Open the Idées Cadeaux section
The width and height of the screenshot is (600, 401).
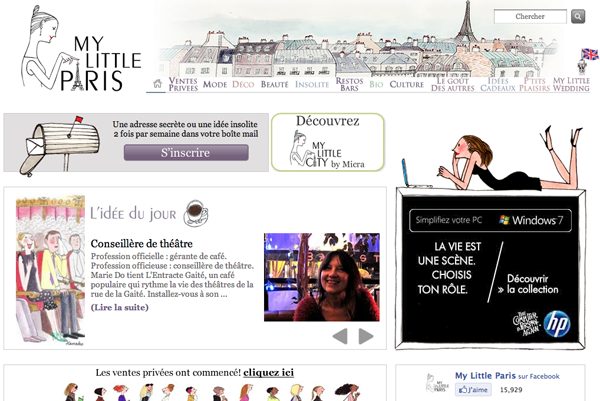pos(498,84)
